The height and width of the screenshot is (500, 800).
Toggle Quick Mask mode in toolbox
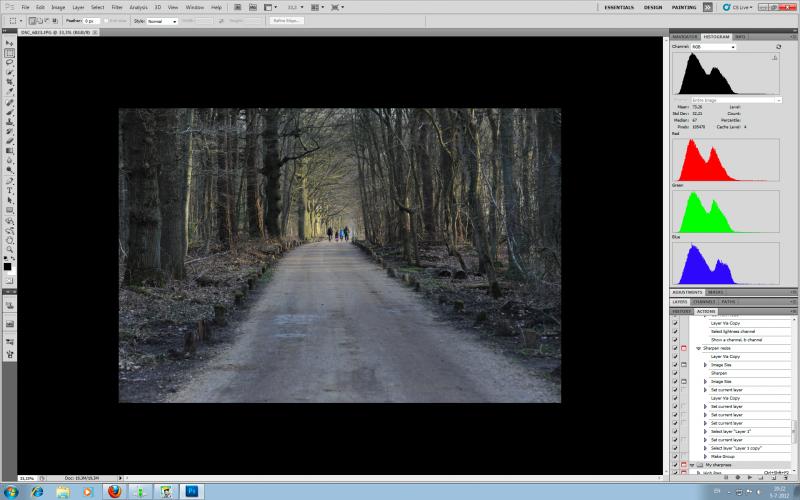9,281
